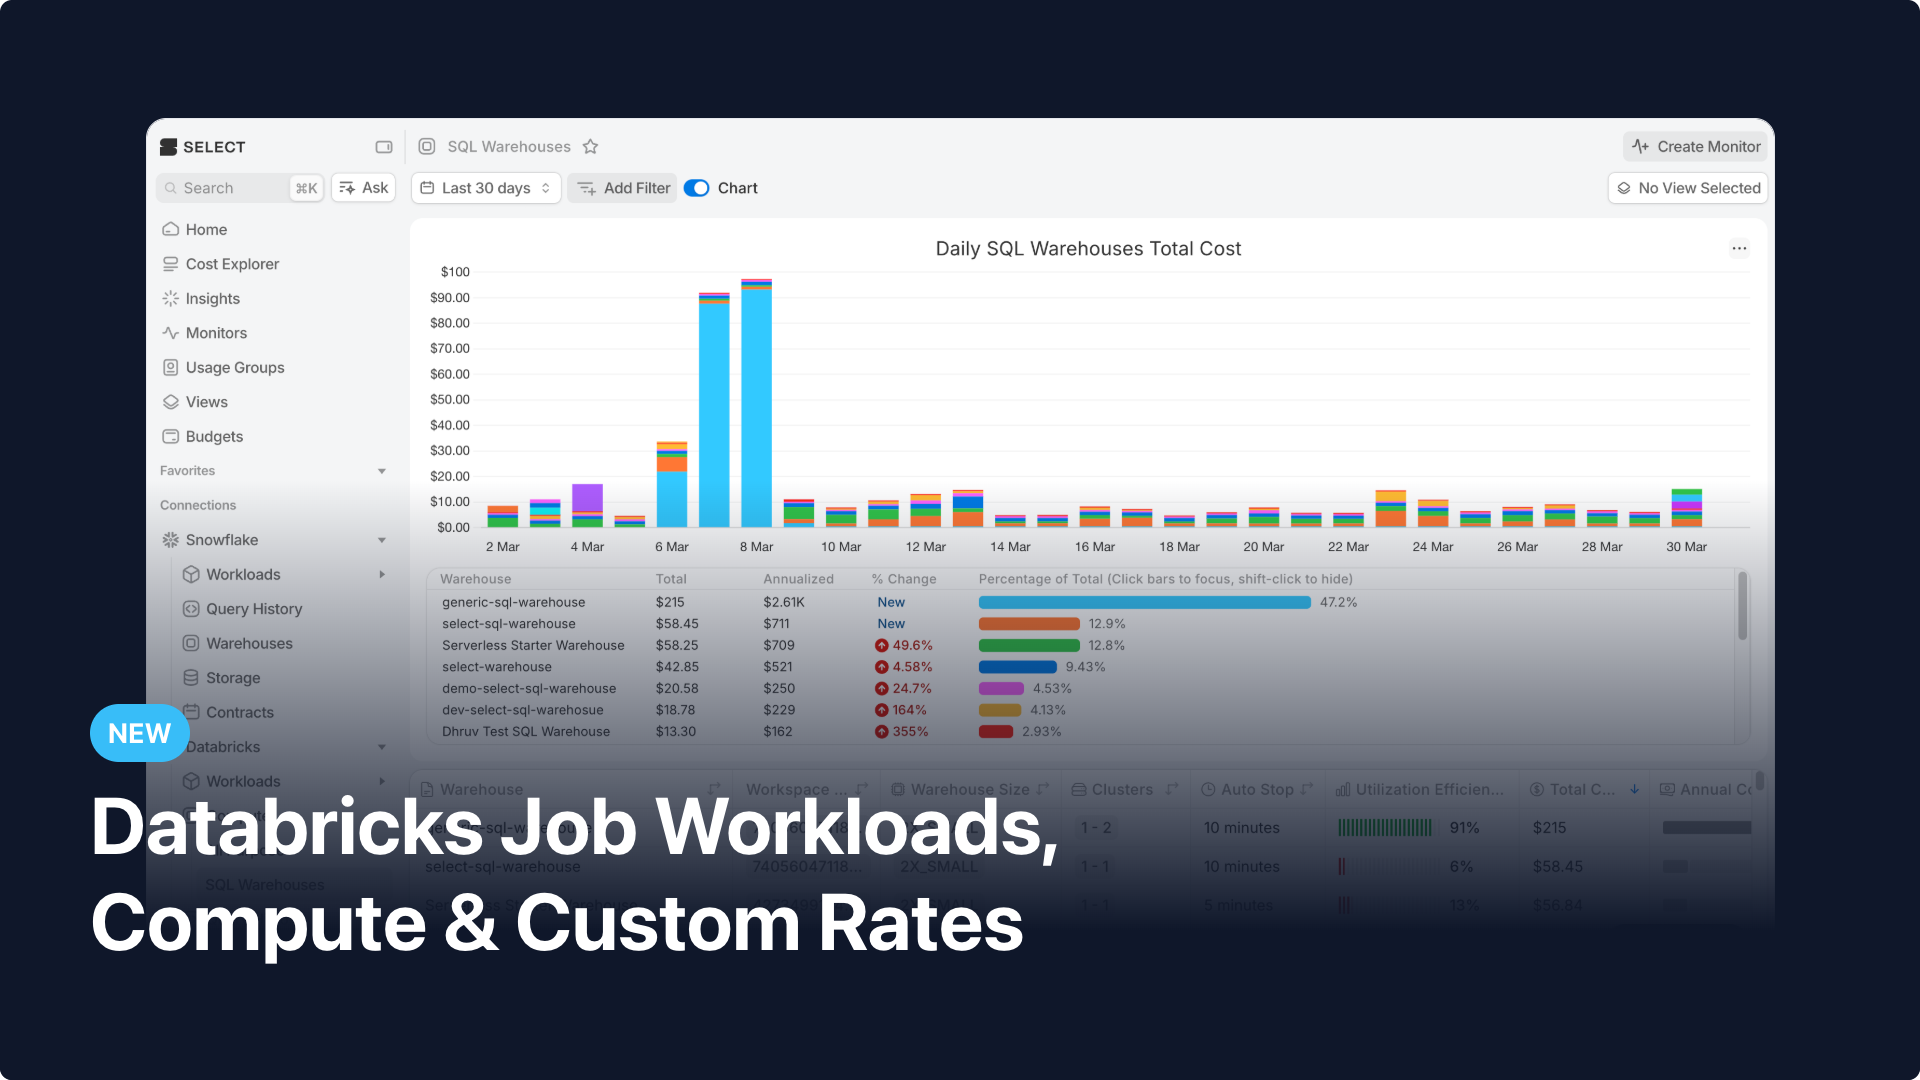Click the Ask AI button
Screen dimensions: 1920x1080
pos(364,188)
